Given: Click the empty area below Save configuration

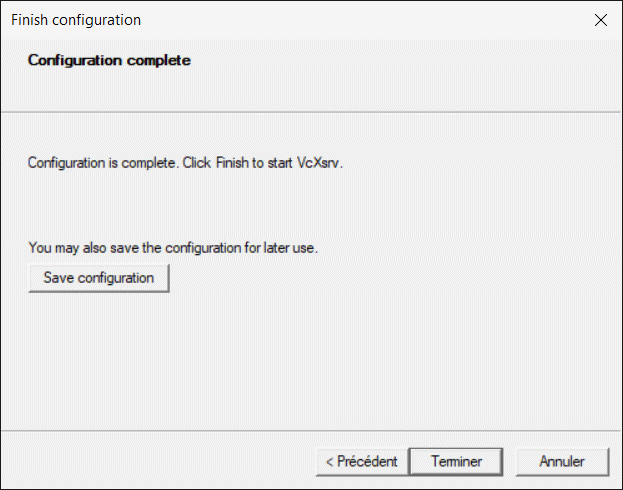Looking at the screenshot, I should 300,360.
